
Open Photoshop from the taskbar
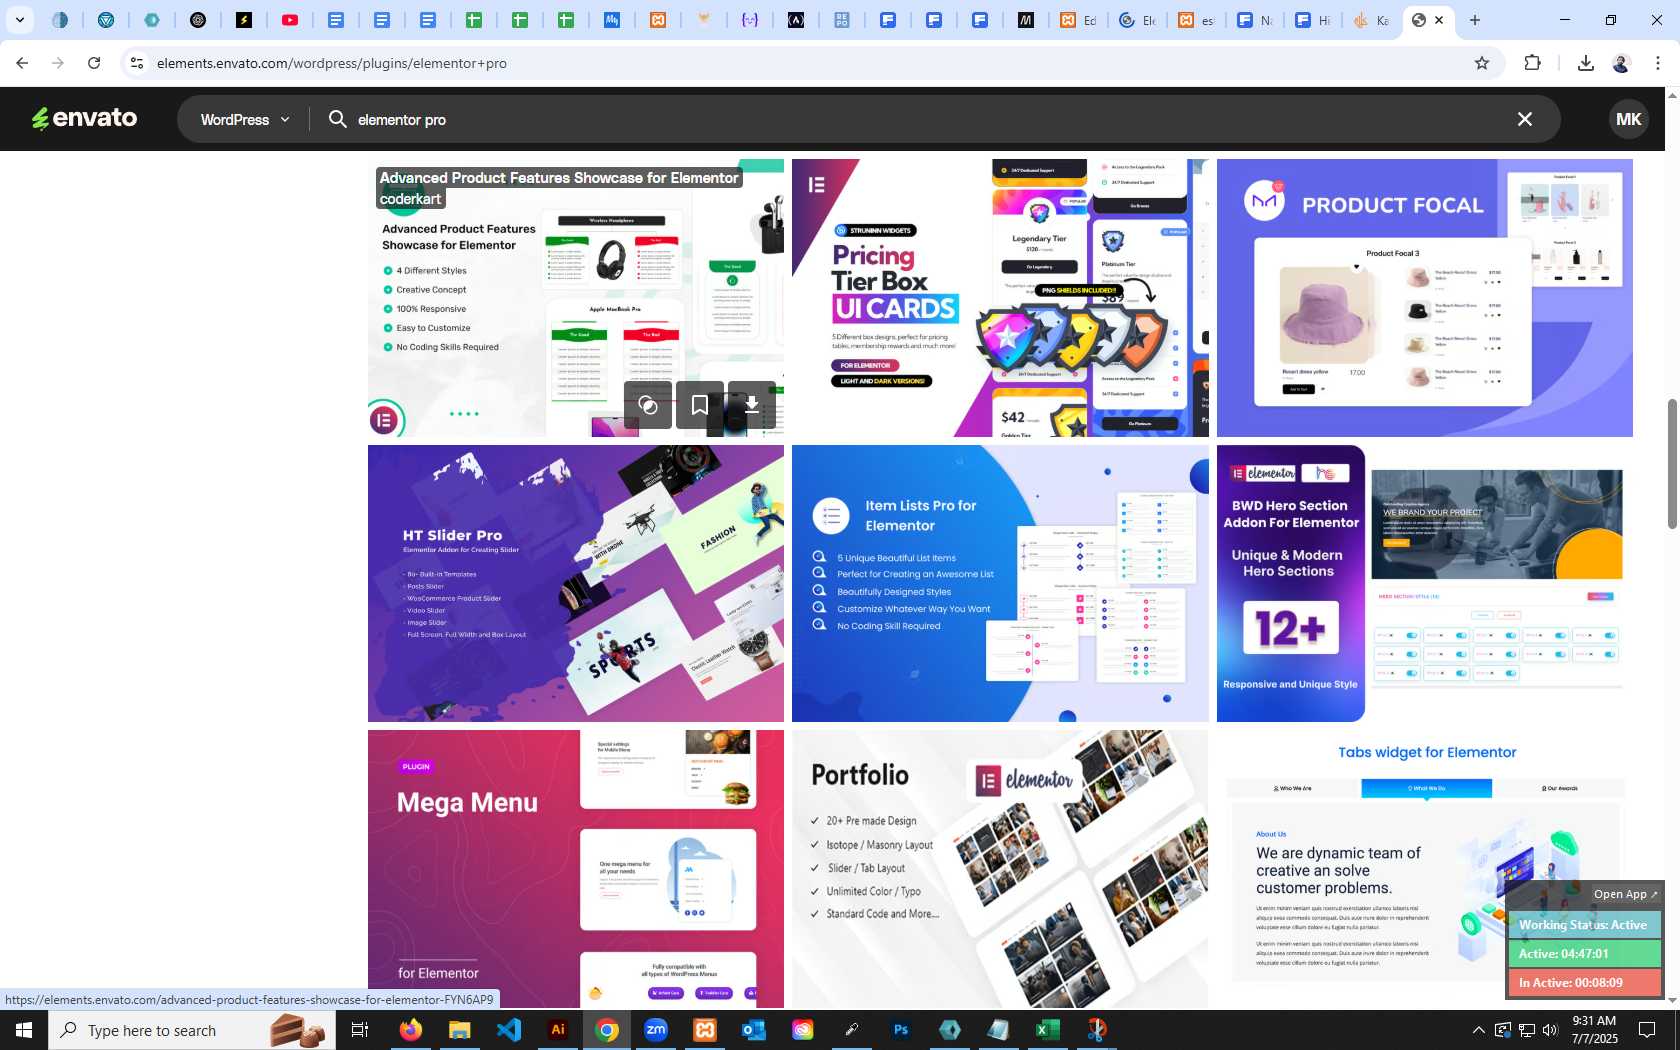(x=901, y=1030)
